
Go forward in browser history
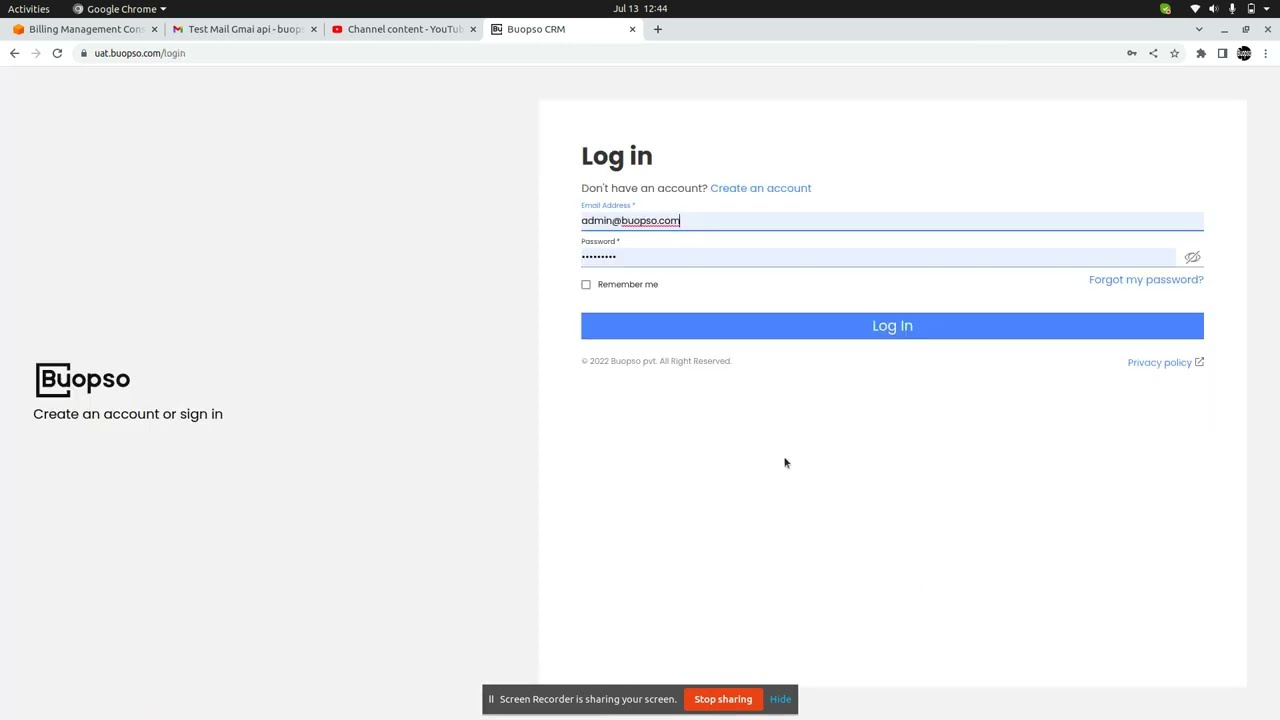tap(36, 53)
